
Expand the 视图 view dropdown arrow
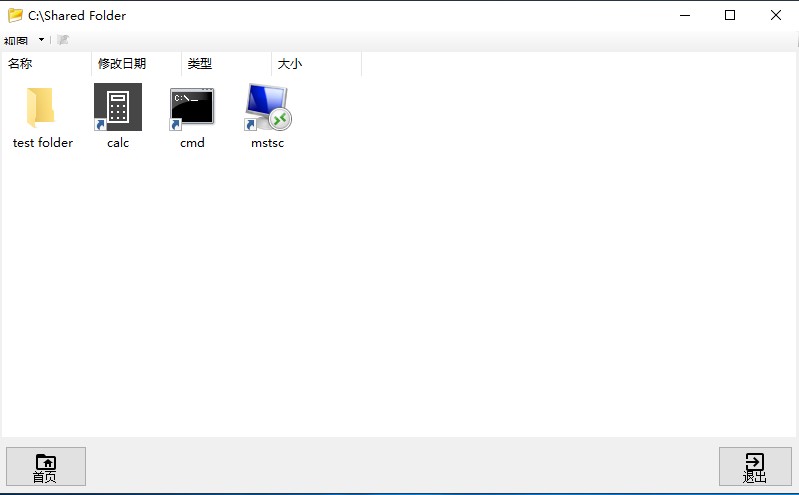tap(41, 39)
